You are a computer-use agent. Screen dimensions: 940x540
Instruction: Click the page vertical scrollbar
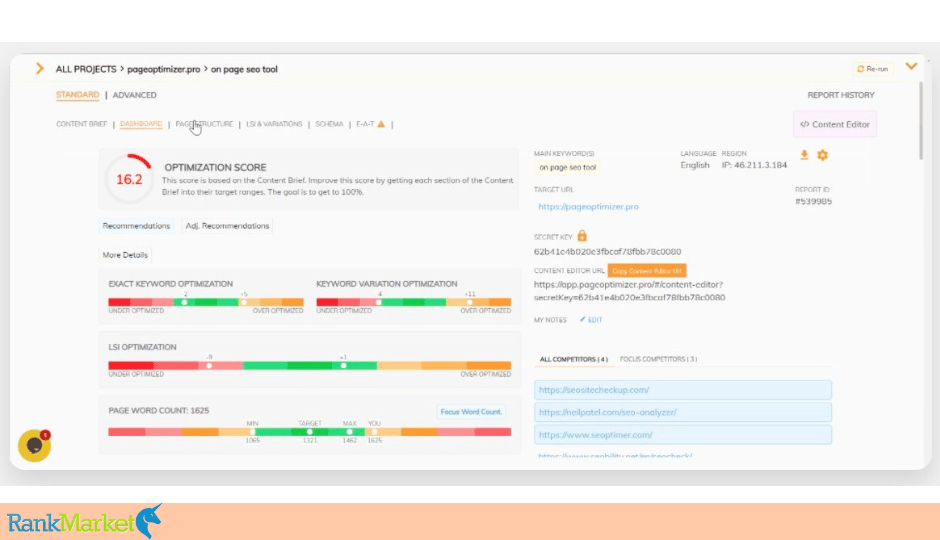tap(921, 120)
